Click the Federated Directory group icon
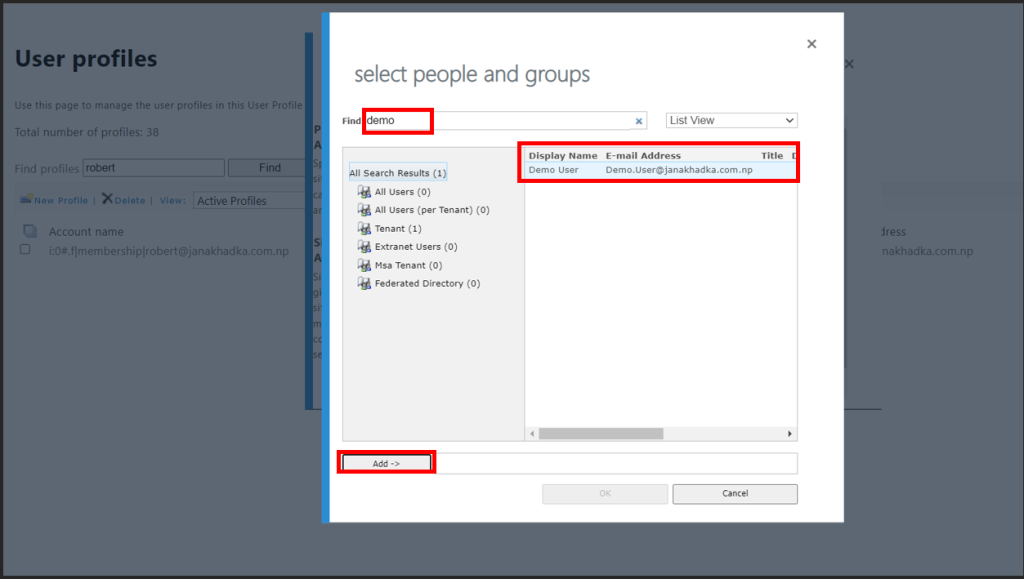 point(364,283)
